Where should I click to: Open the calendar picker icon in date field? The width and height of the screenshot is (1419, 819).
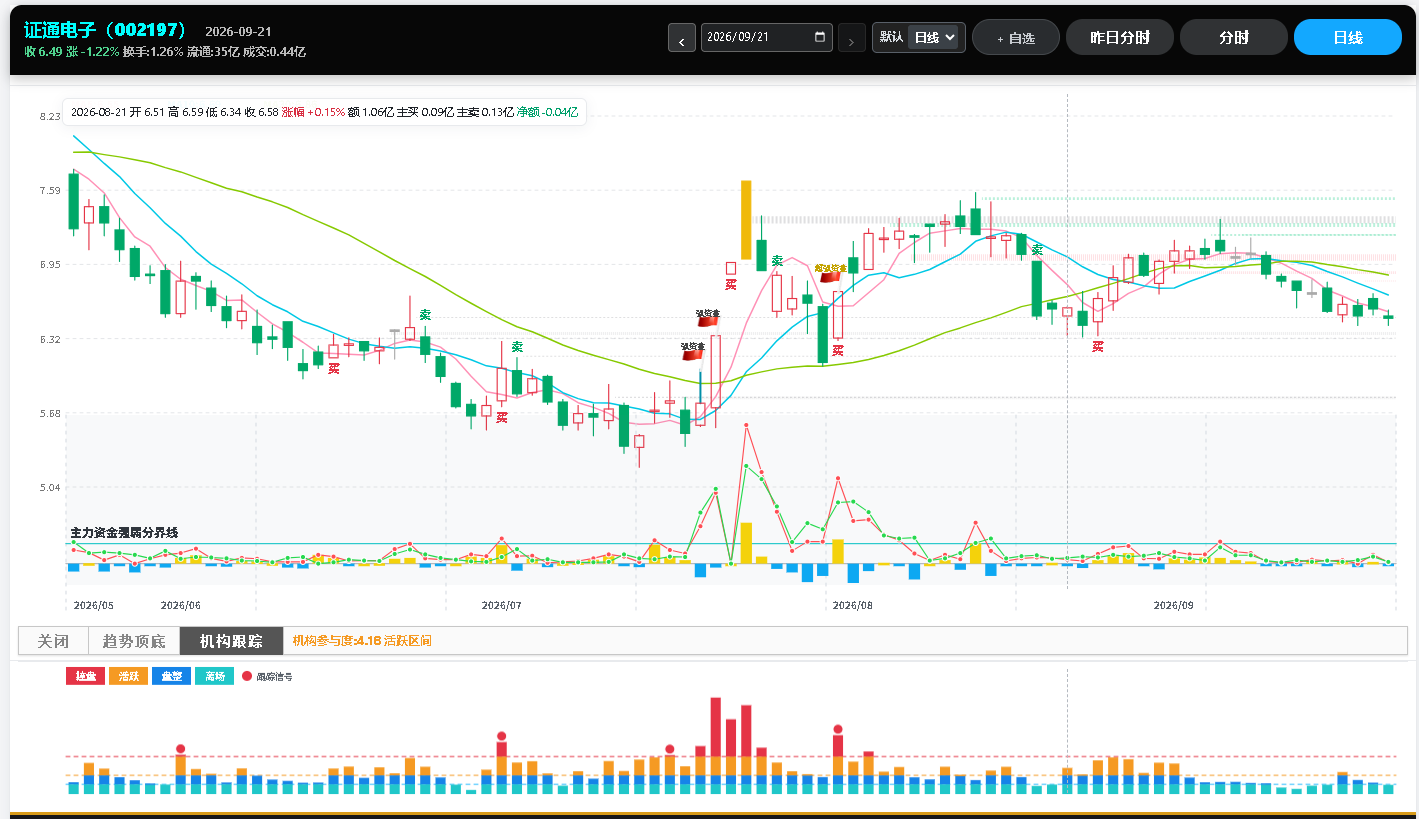coord(820,38)
